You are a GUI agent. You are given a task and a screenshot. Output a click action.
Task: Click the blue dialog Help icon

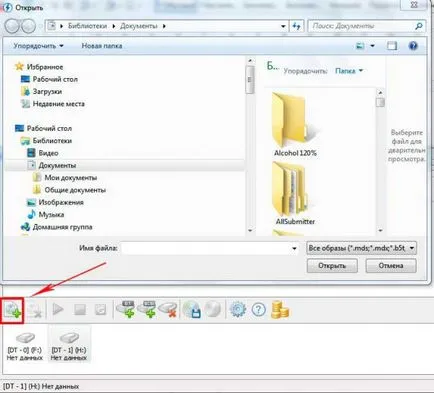pyautogui.click(x=413, y=46)
